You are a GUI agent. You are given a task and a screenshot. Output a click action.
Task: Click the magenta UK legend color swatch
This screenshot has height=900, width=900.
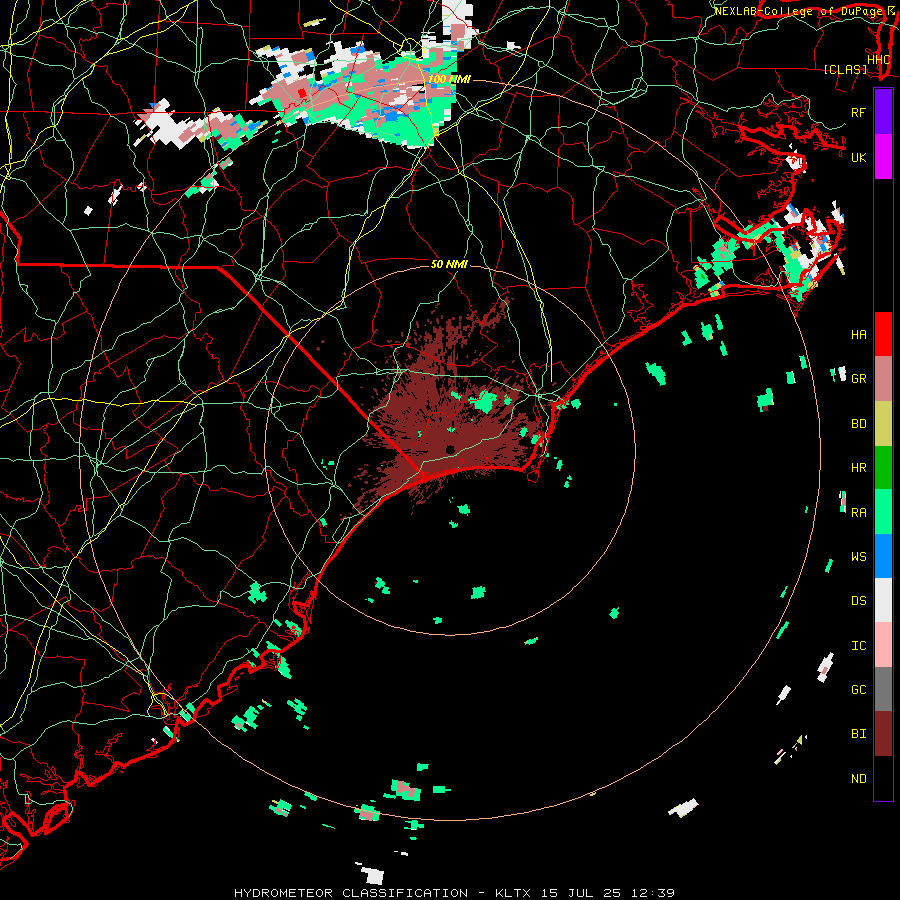tap(883, 157)
